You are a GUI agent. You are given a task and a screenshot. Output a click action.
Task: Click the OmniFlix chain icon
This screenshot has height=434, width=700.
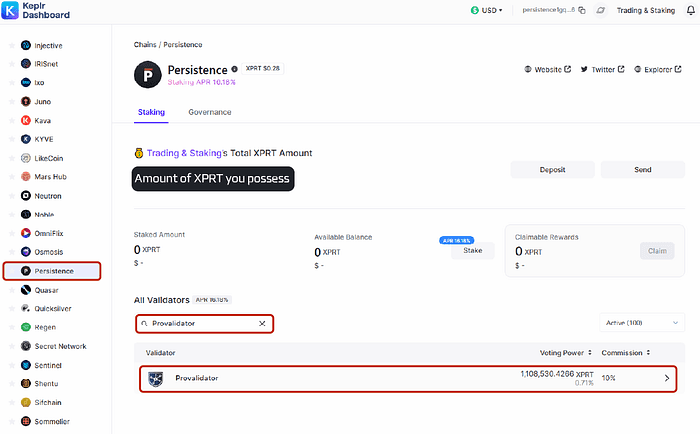pyautogui.click(x=26, y=233)
